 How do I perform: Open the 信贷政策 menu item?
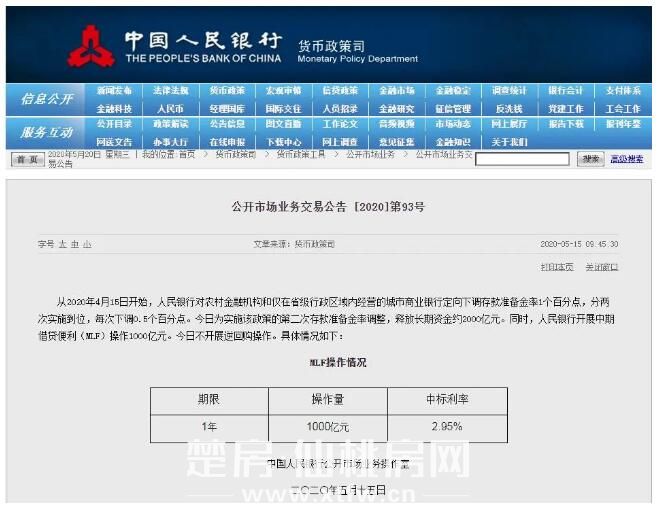340,91
